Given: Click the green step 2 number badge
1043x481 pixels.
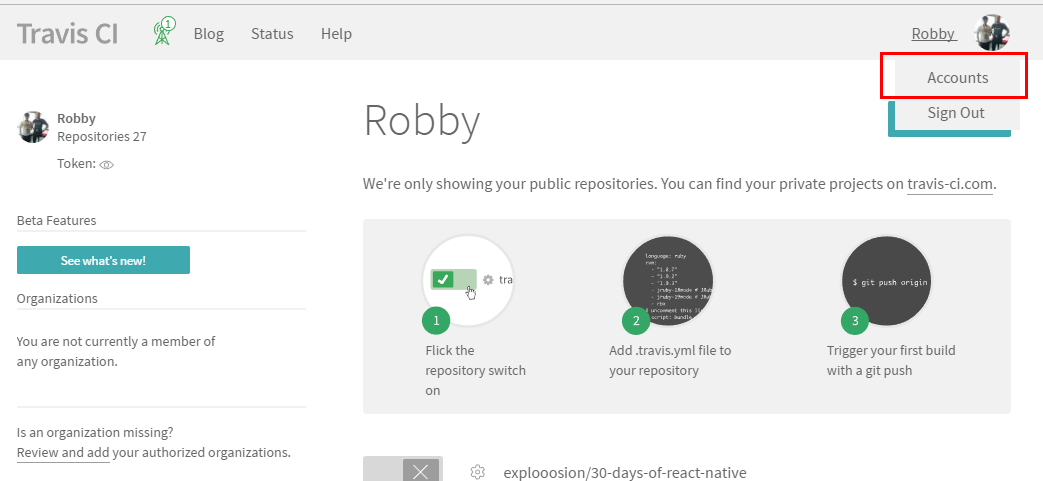Looking at the screenshot, I should pos(636,321).
